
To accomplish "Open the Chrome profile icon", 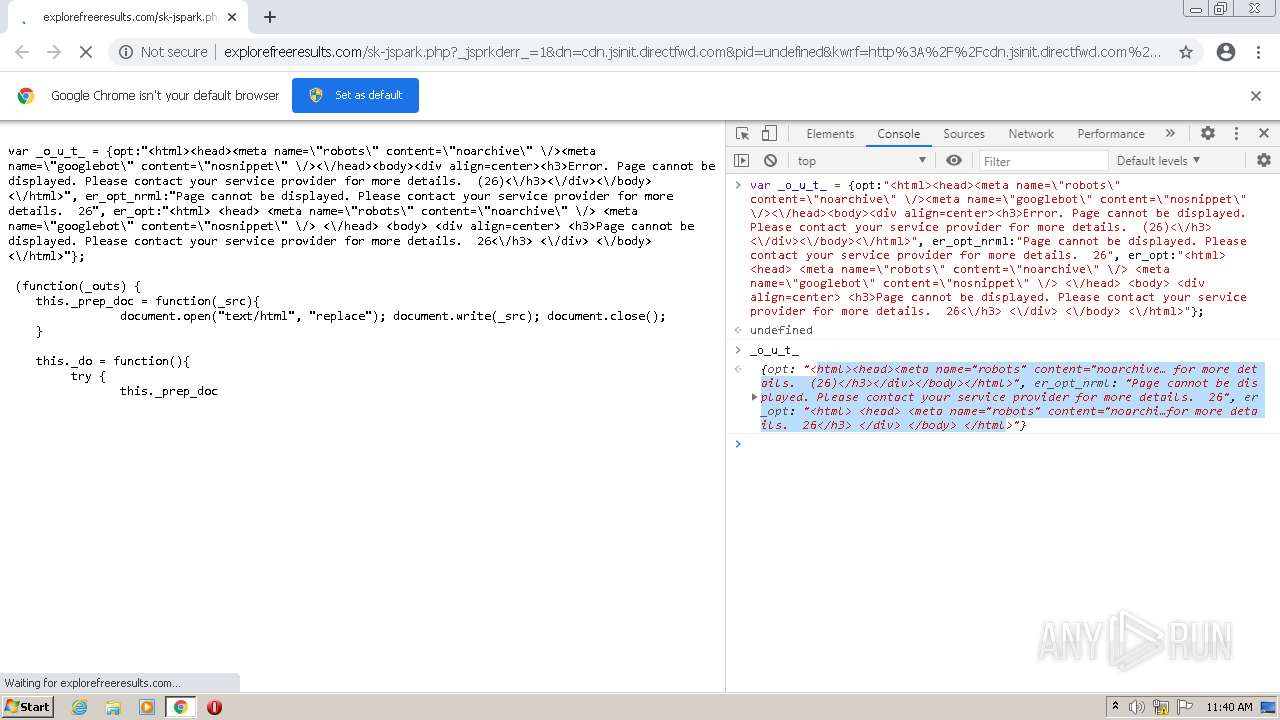I will click(x=1226, y=52).
